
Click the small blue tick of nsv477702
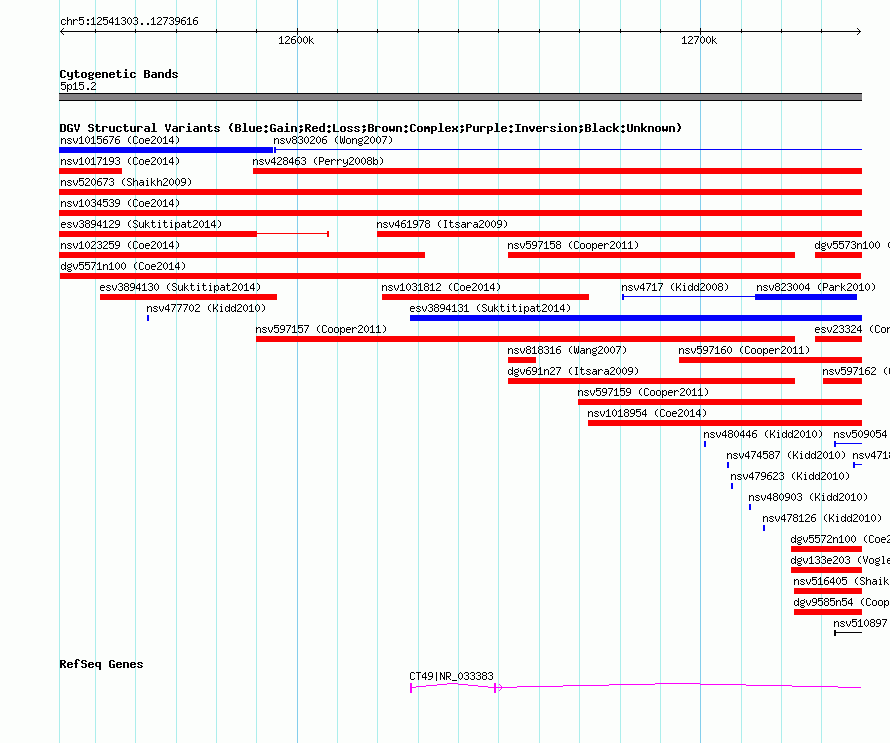[x=148, y=318]
